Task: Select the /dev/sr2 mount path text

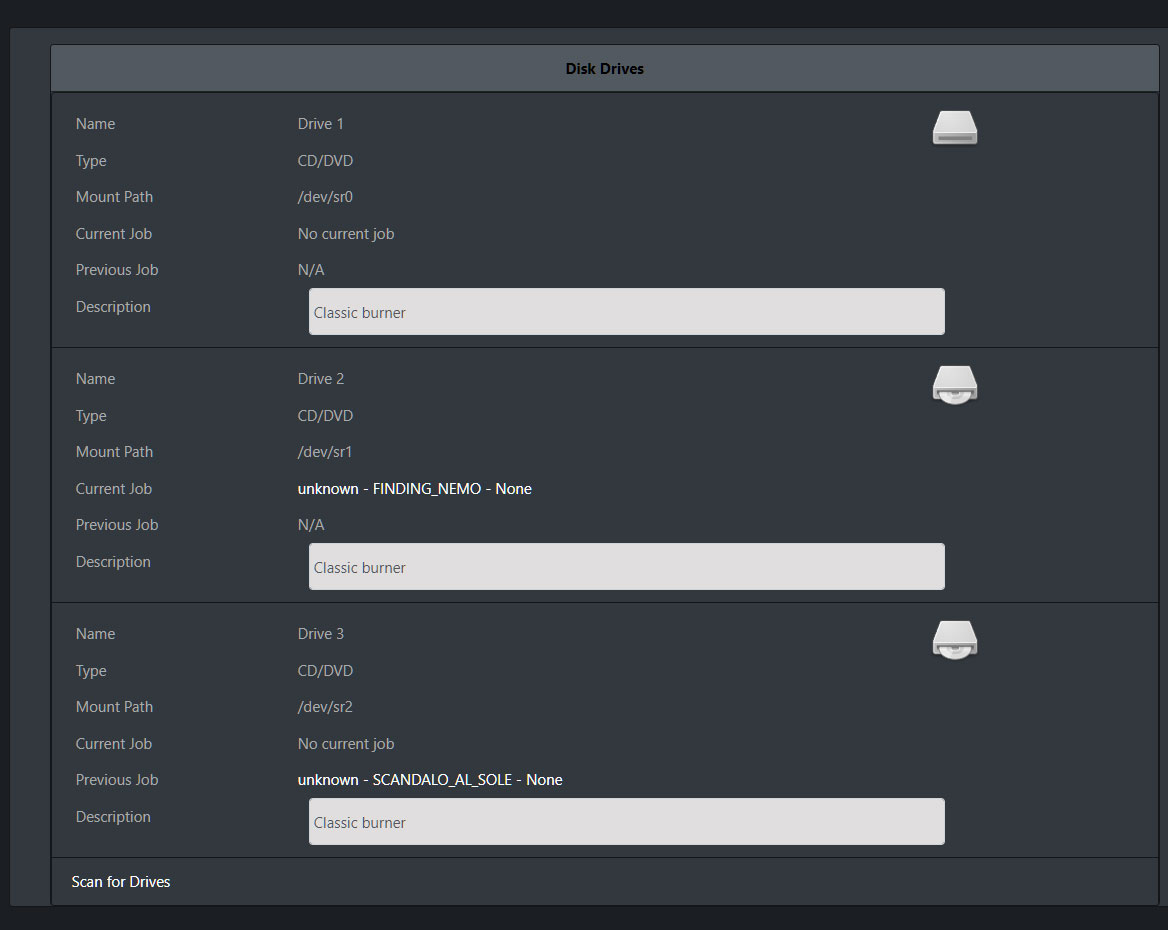Action: pyautogui.click(x=325, y=707)
